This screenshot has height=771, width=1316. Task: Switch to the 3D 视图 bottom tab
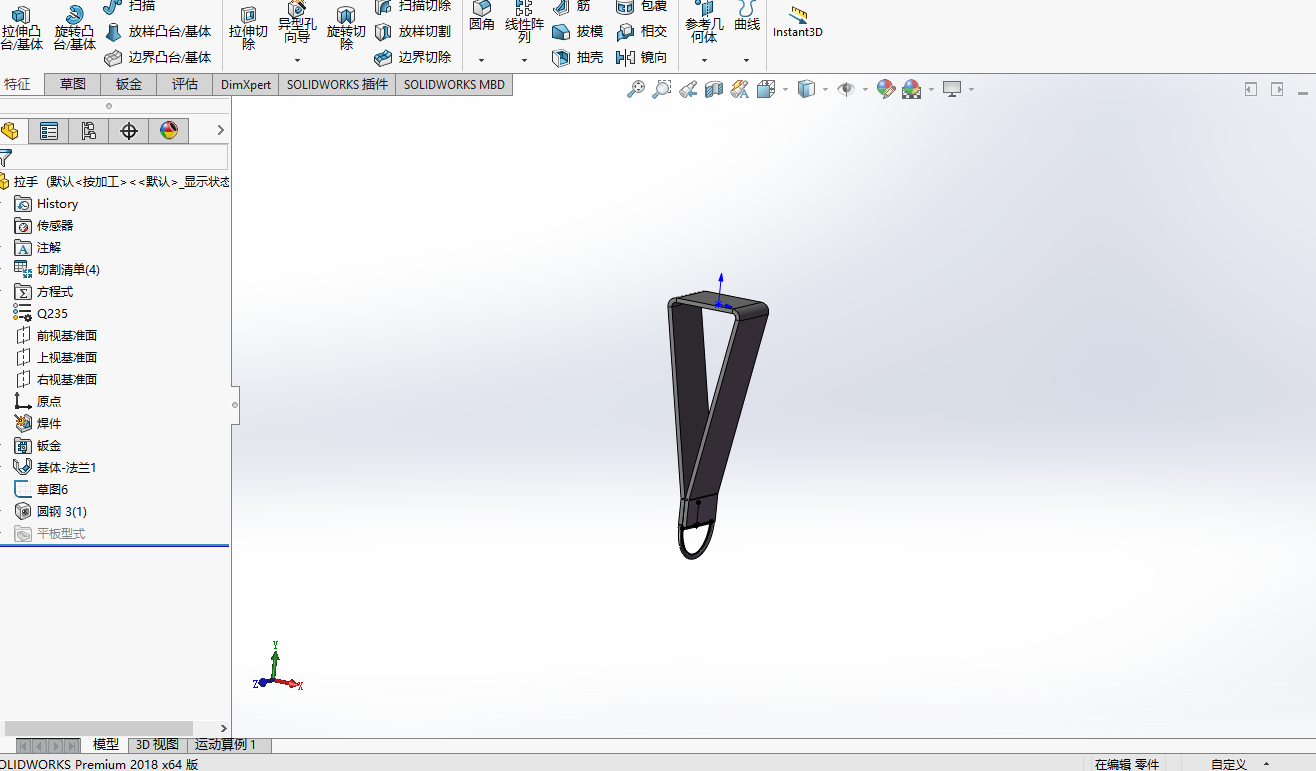tap(157, 745)
